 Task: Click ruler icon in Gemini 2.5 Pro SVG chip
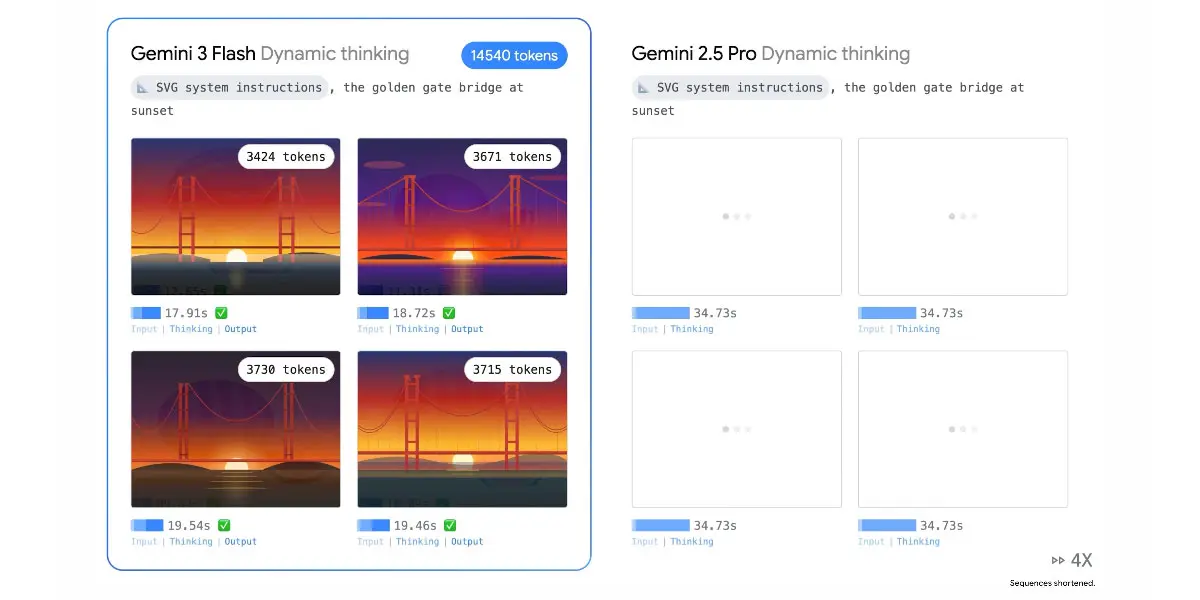(642, 88)
